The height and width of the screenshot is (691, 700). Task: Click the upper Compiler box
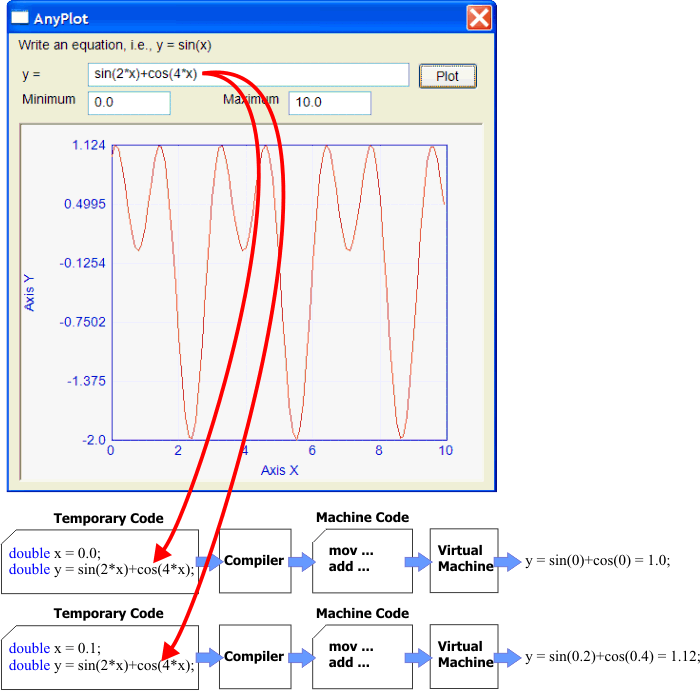click(x=255, y=561)
